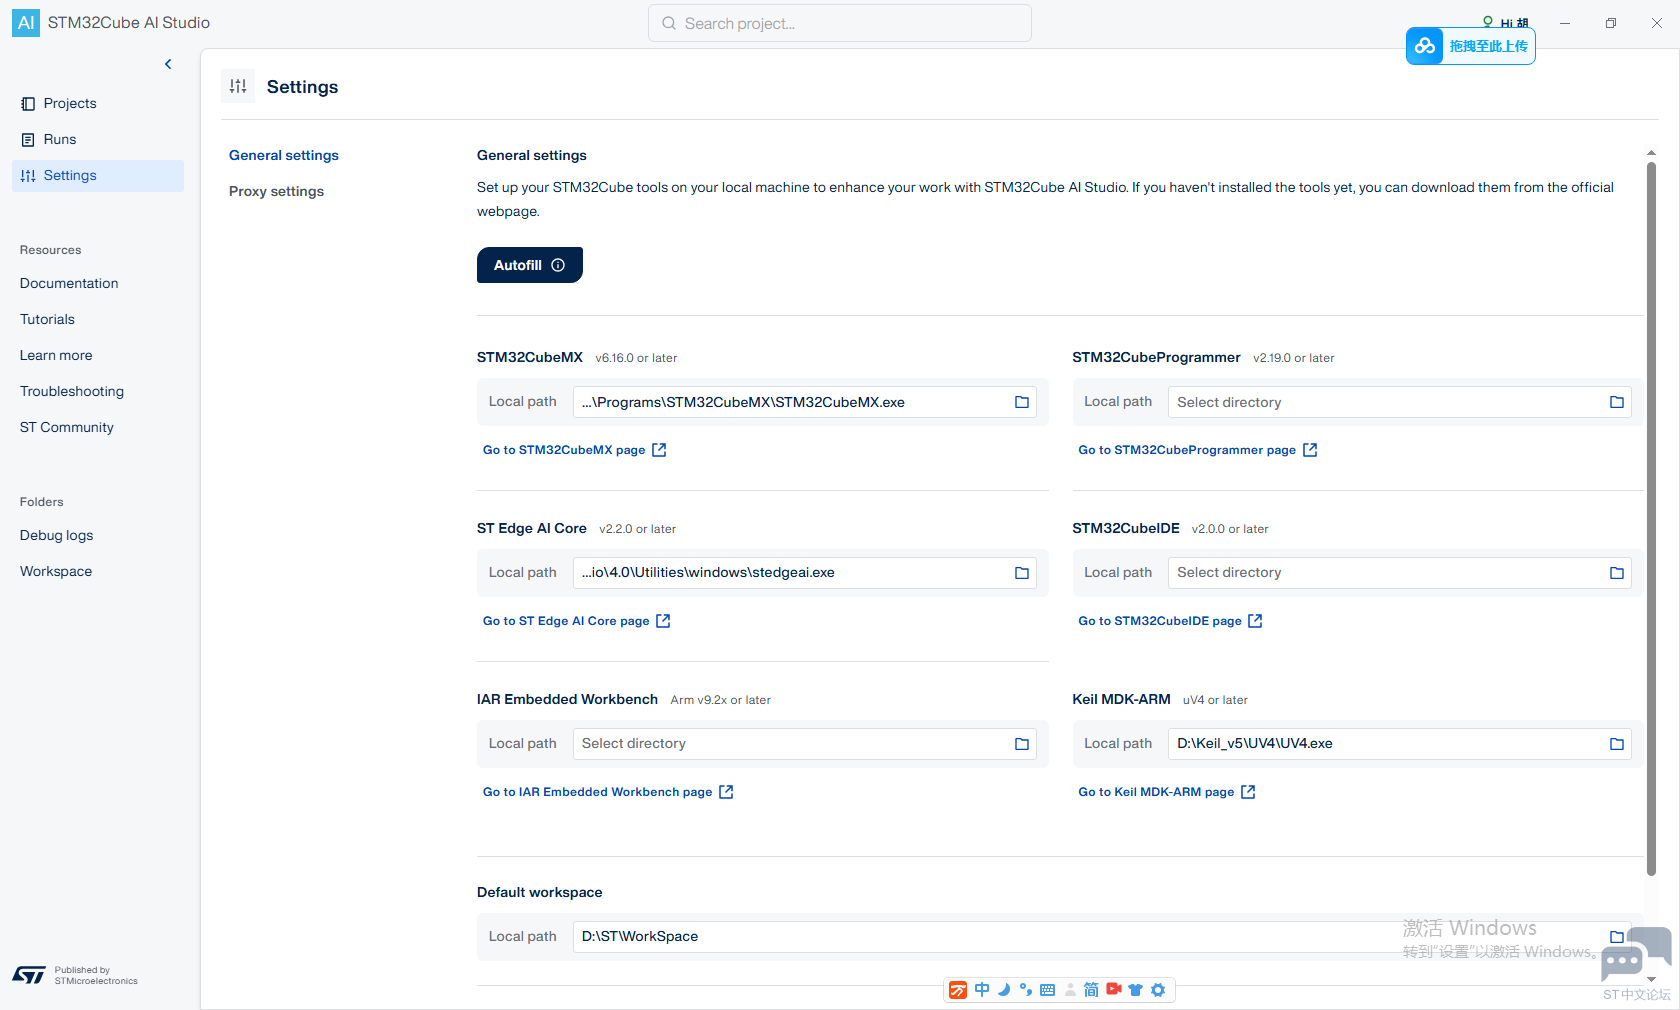The image size is (1680, 1010).
Task: Open the Go to Keil MDK-ARM page link
Action: [1167, 792]
